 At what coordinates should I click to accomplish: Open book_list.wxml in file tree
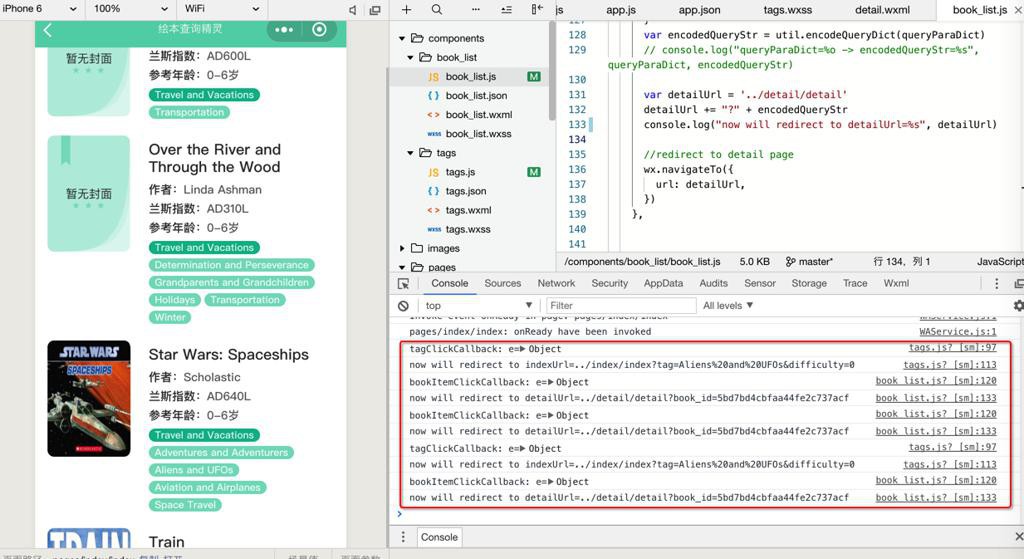pyautogui.click(x=479, y=114)
